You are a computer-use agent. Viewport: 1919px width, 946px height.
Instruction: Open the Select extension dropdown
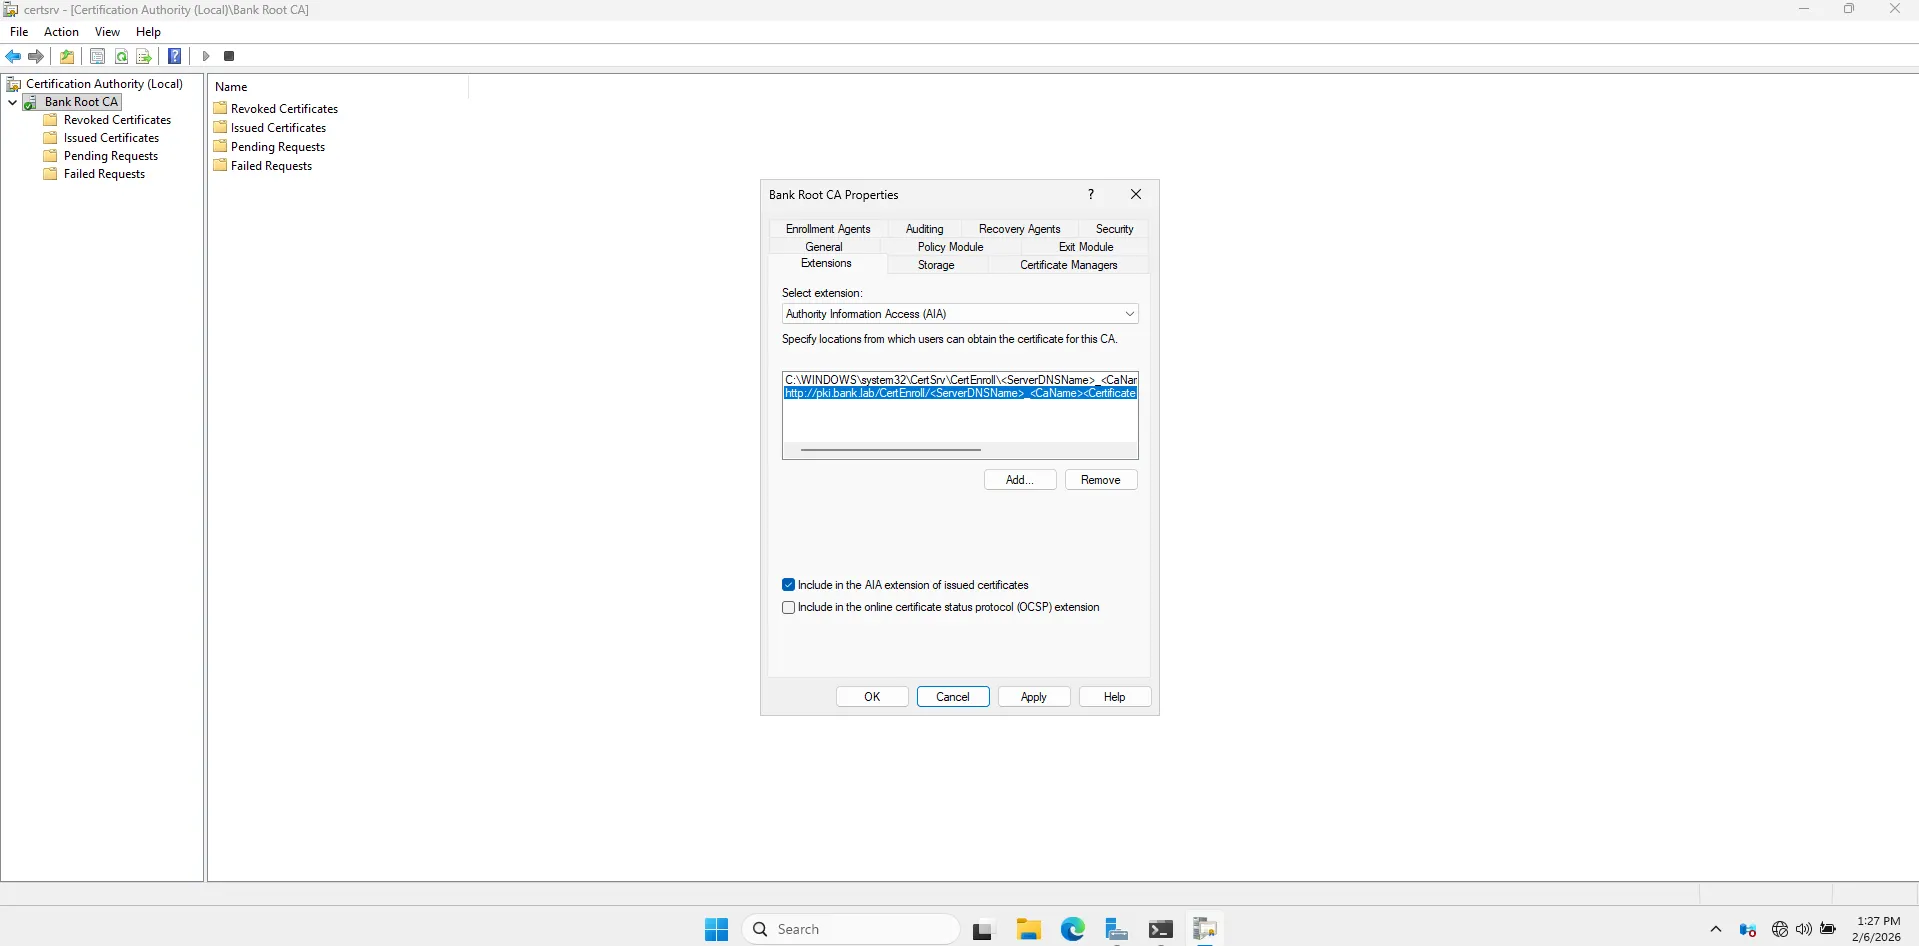960,314
